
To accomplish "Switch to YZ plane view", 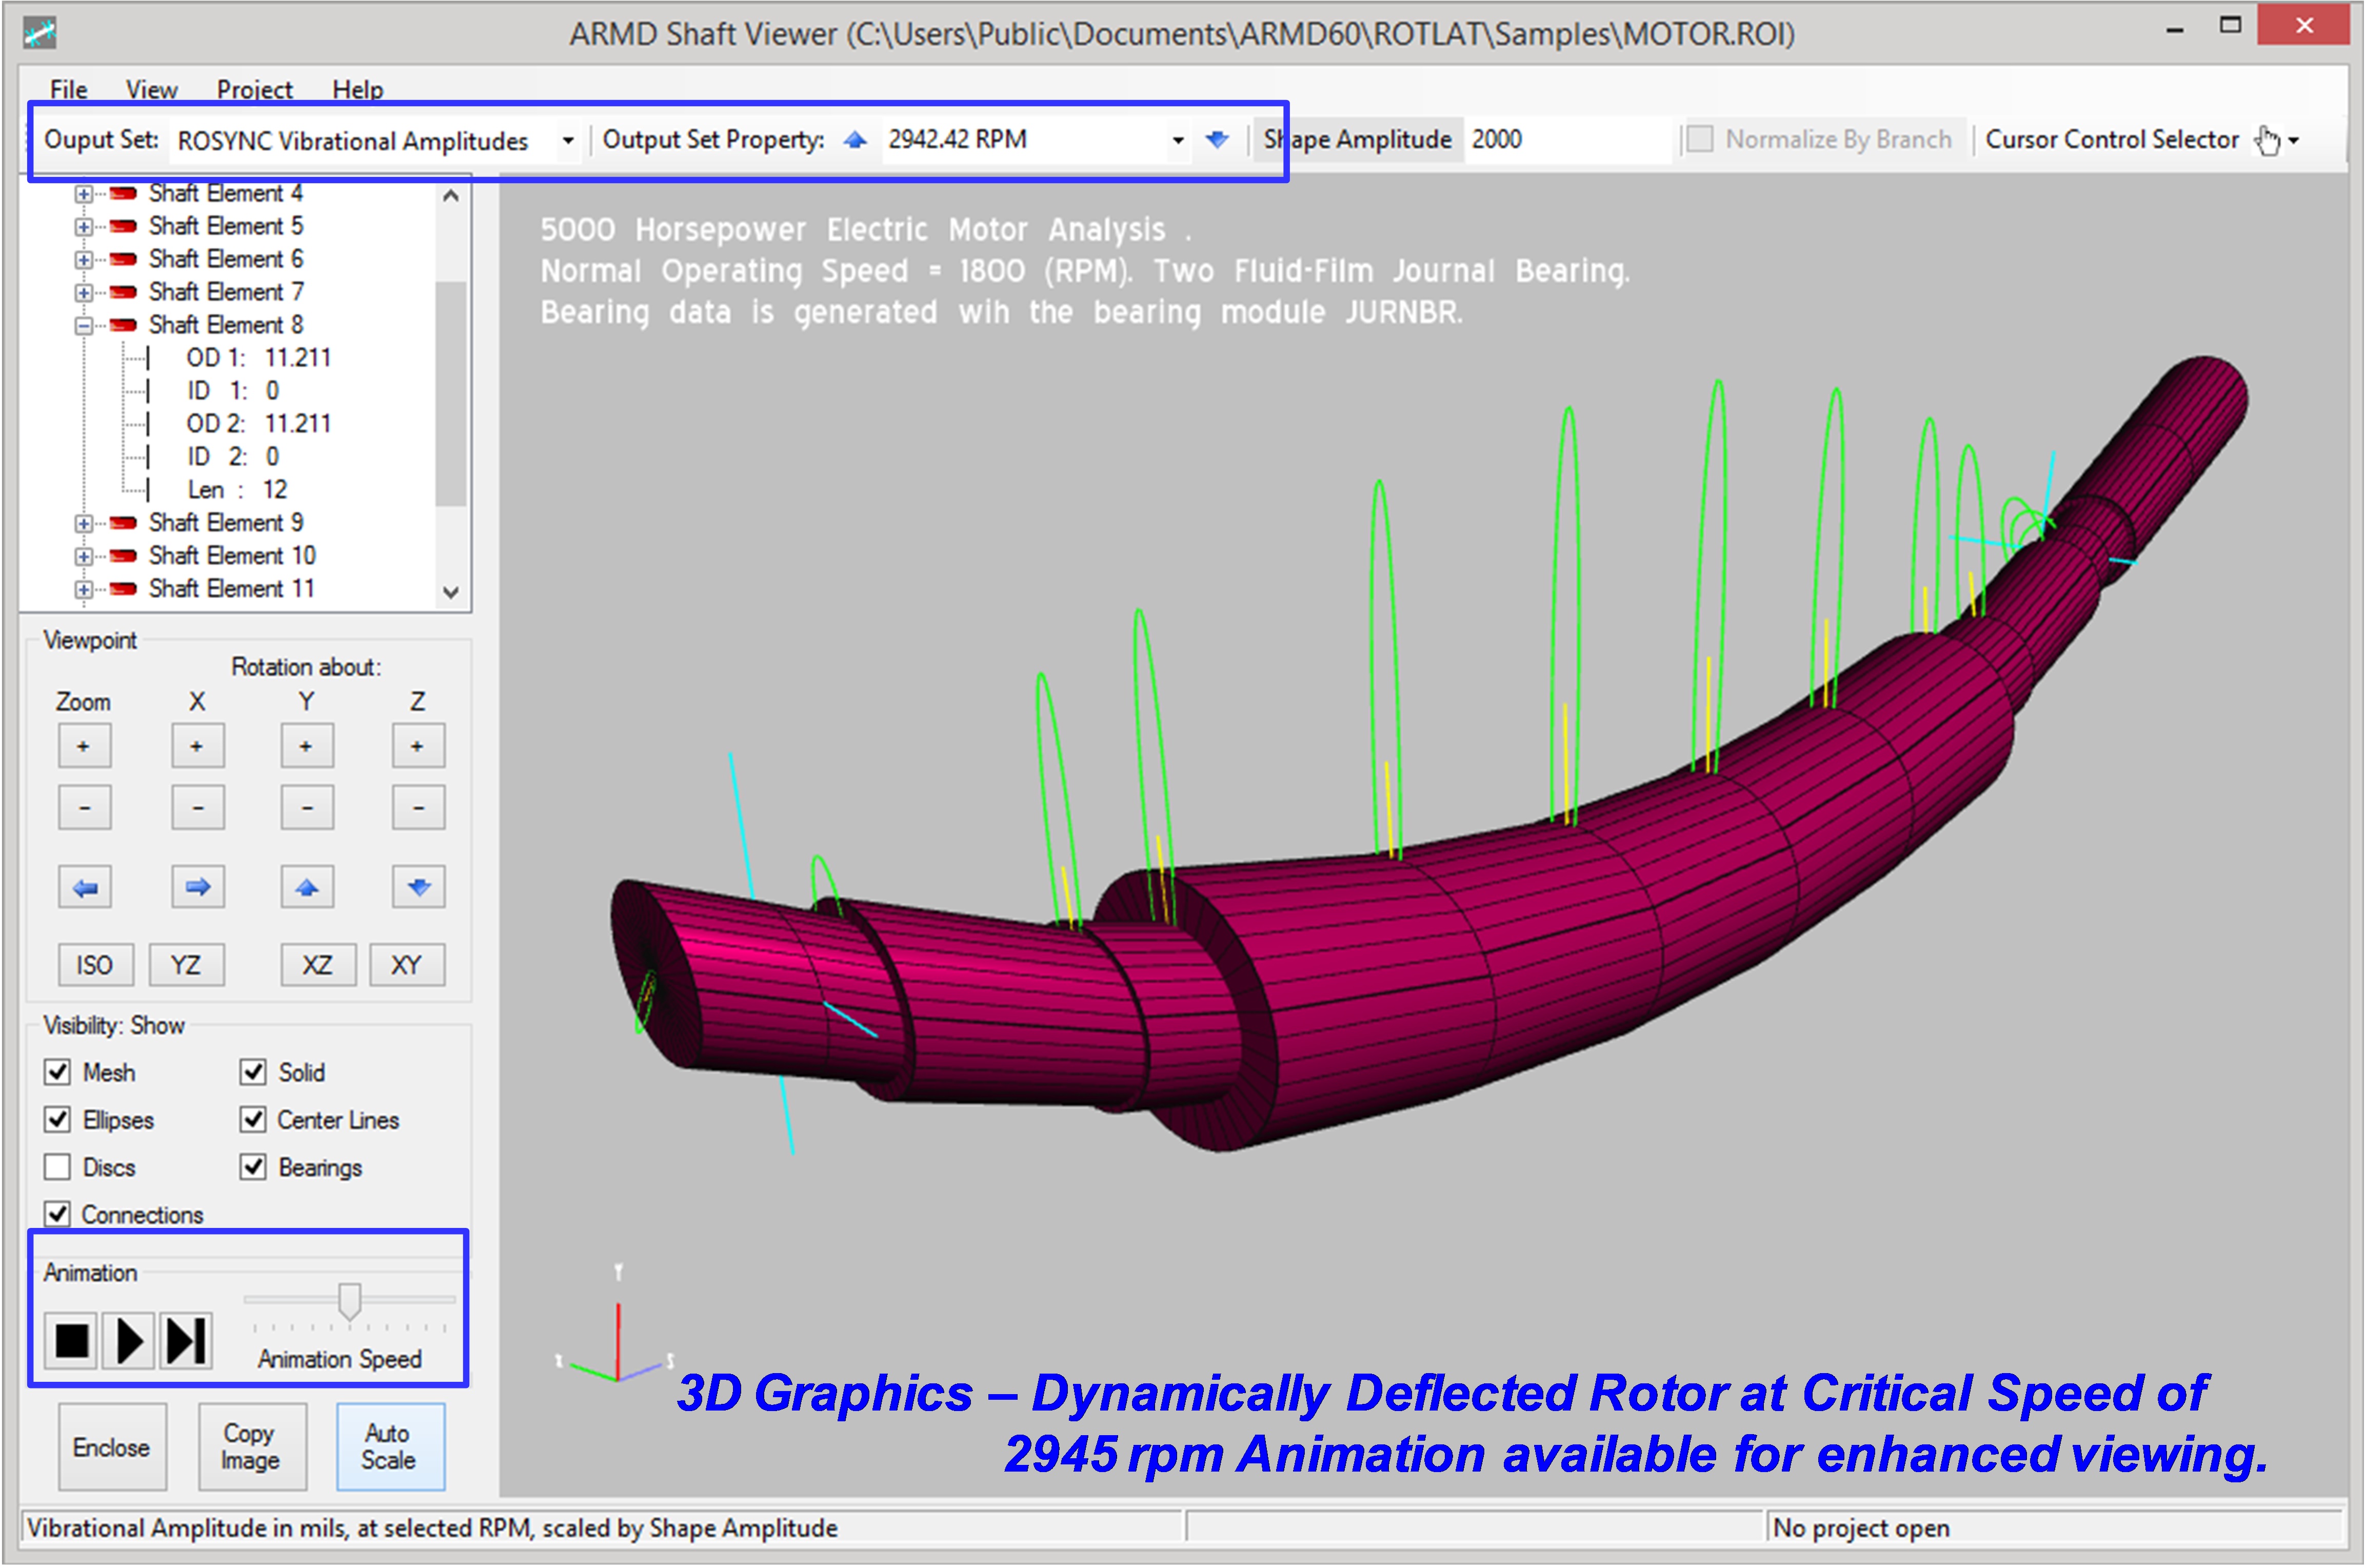I will click(186, 965).
